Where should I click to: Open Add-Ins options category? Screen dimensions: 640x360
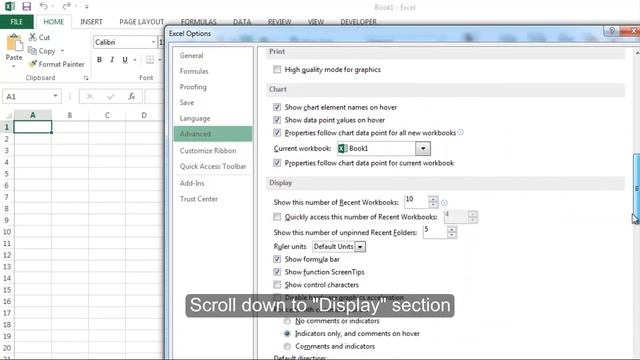(213, 183)
